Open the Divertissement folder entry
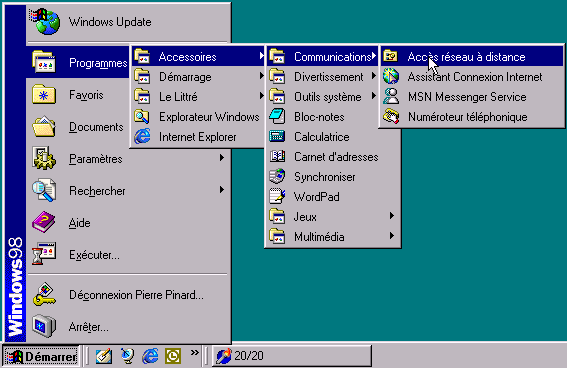The height and width of the screenshot is (368, 567). coord(323,77)
